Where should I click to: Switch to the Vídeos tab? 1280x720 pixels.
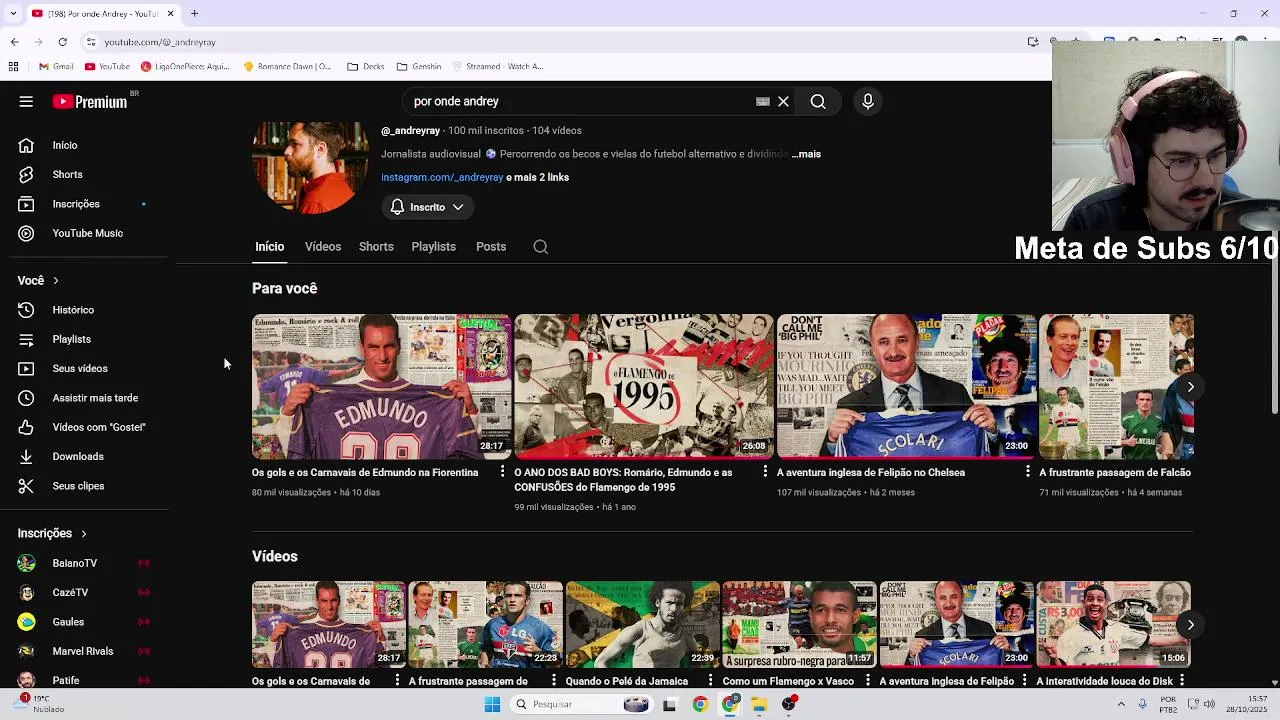[x=323, y=246]
